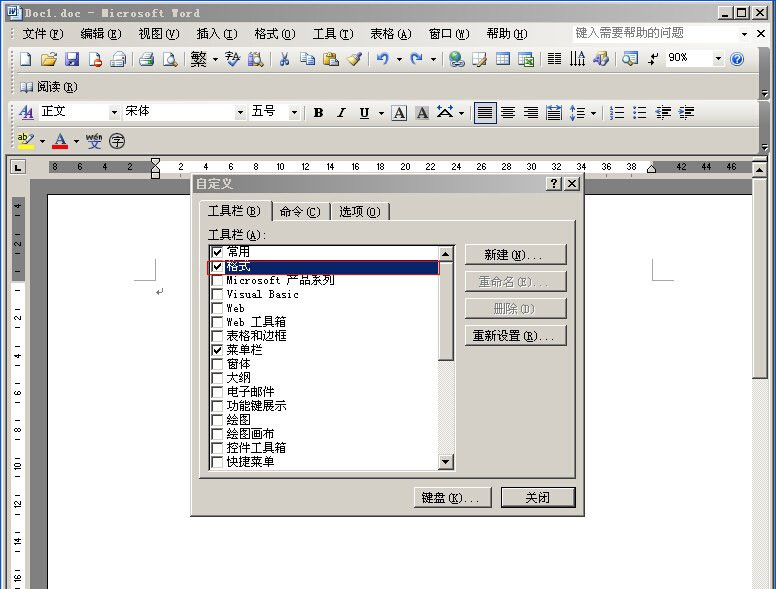Toggle Italic formatting button
This screenshot has width=776, height=589.
click(x=341, y=113)
